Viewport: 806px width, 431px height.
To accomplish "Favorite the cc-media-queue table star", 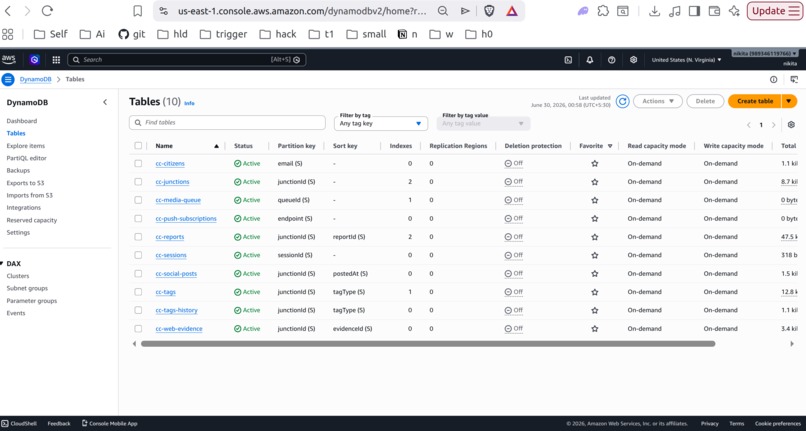I will [595, 200].
